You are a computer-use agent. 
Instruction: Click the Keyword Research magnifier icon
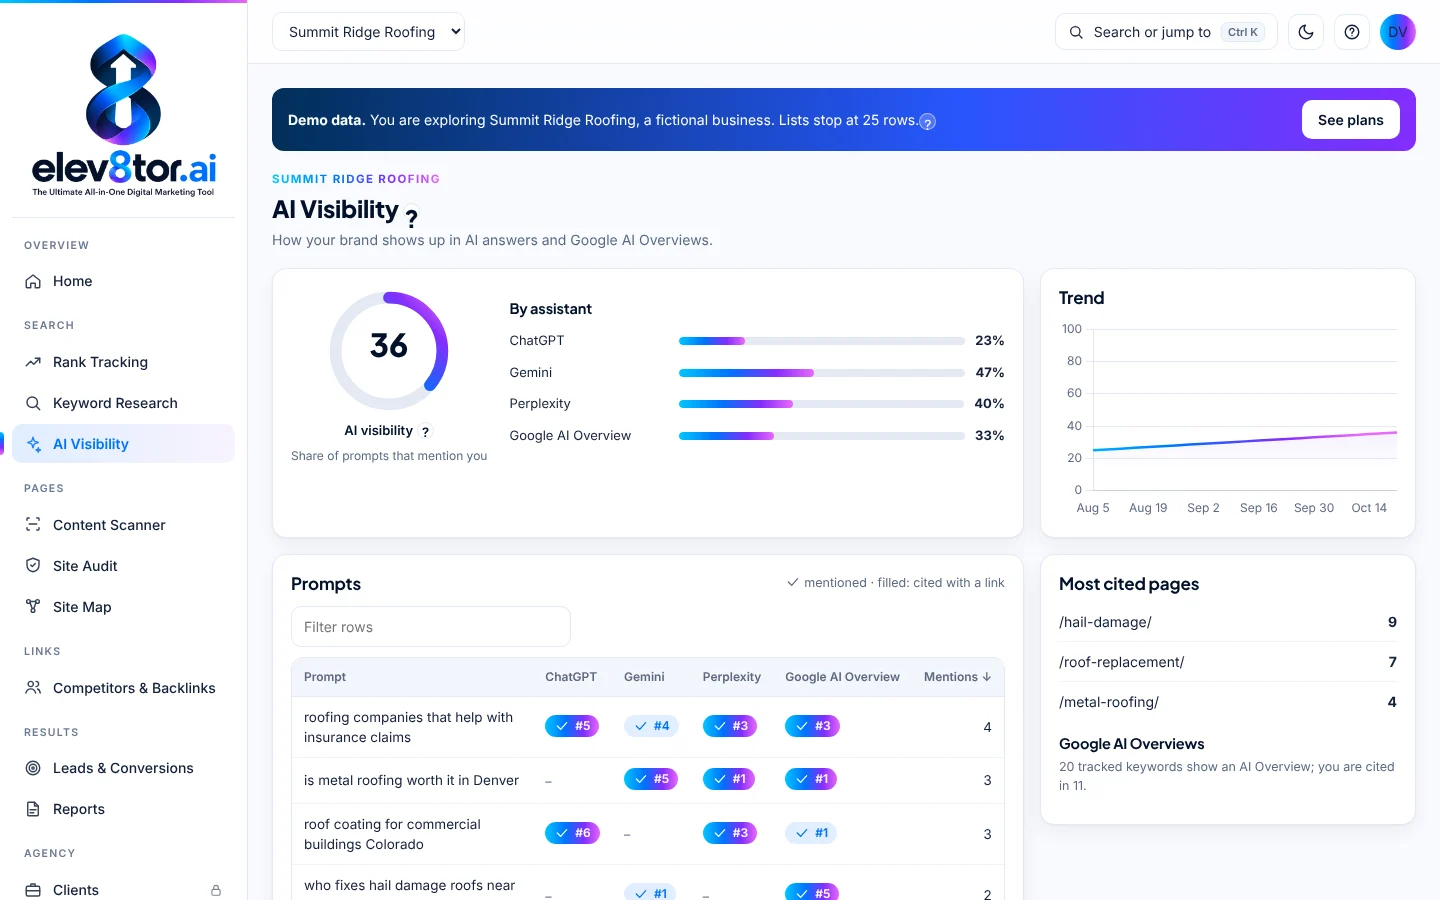click(33, 403)
